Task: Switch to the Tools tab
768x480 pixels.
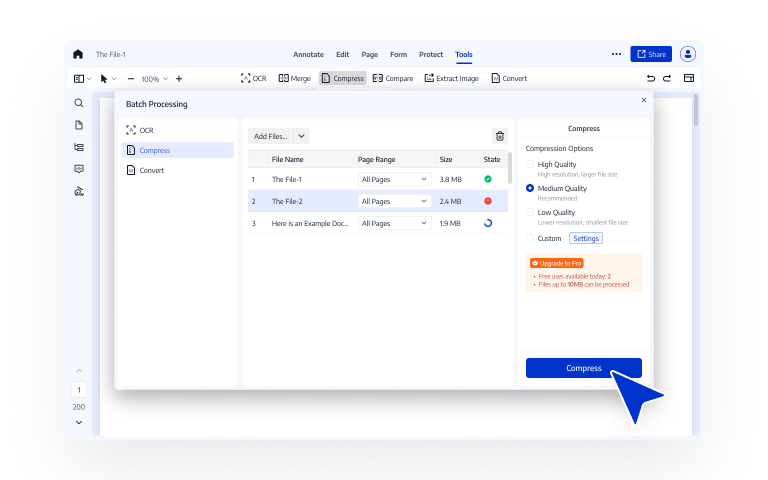Action: (x=463, y=54)
